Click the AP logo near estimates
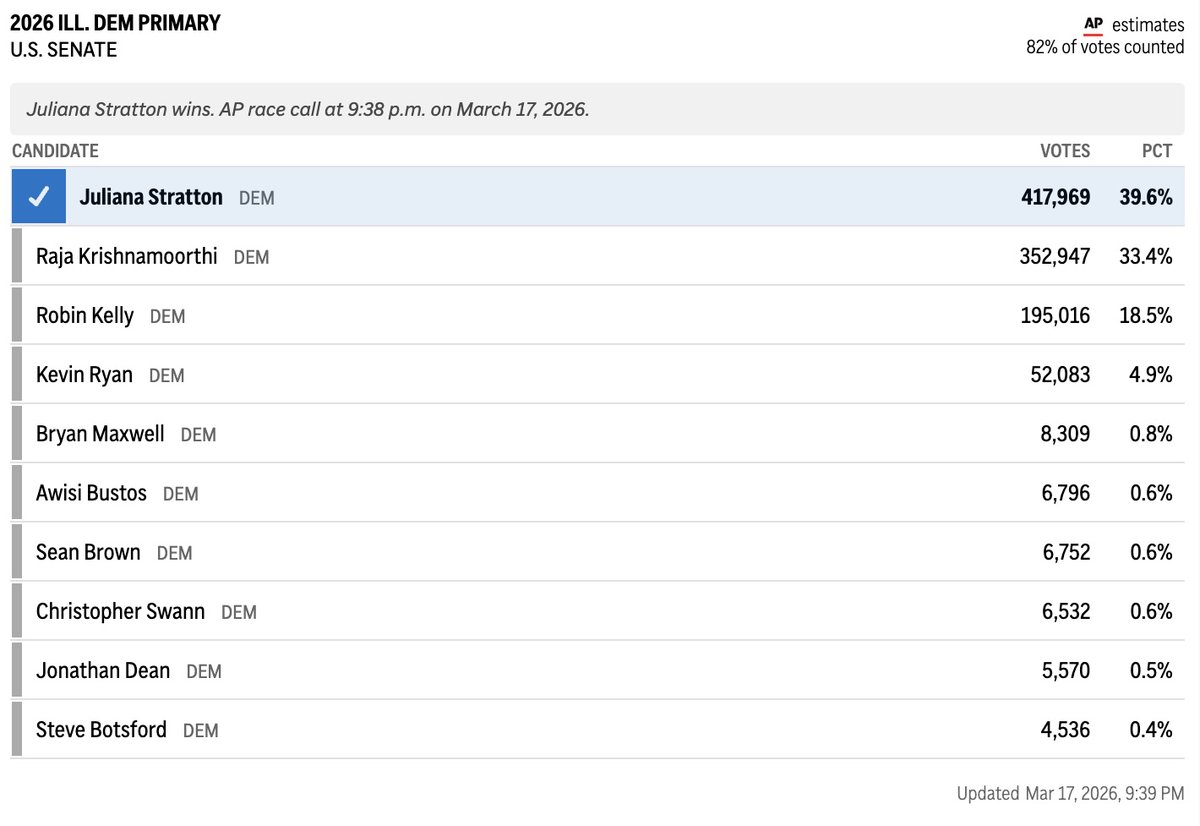 point(1093,26)
